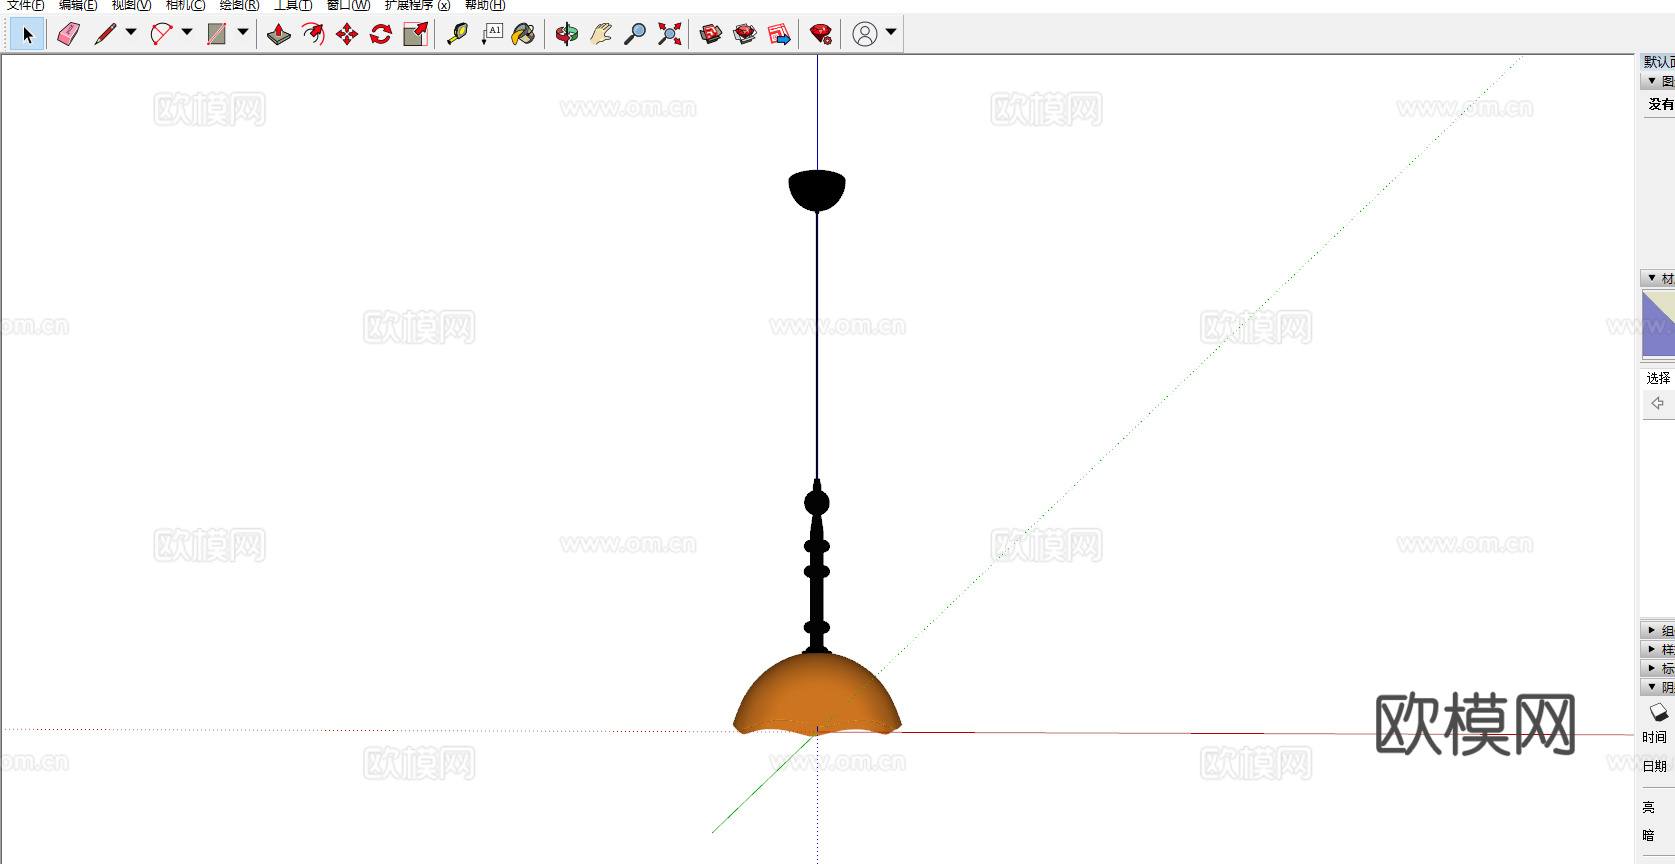The width and height of the screenshot is (1675, 864).
Task: Open the 编辑(E) menu
Action: [x=78, y=5]
